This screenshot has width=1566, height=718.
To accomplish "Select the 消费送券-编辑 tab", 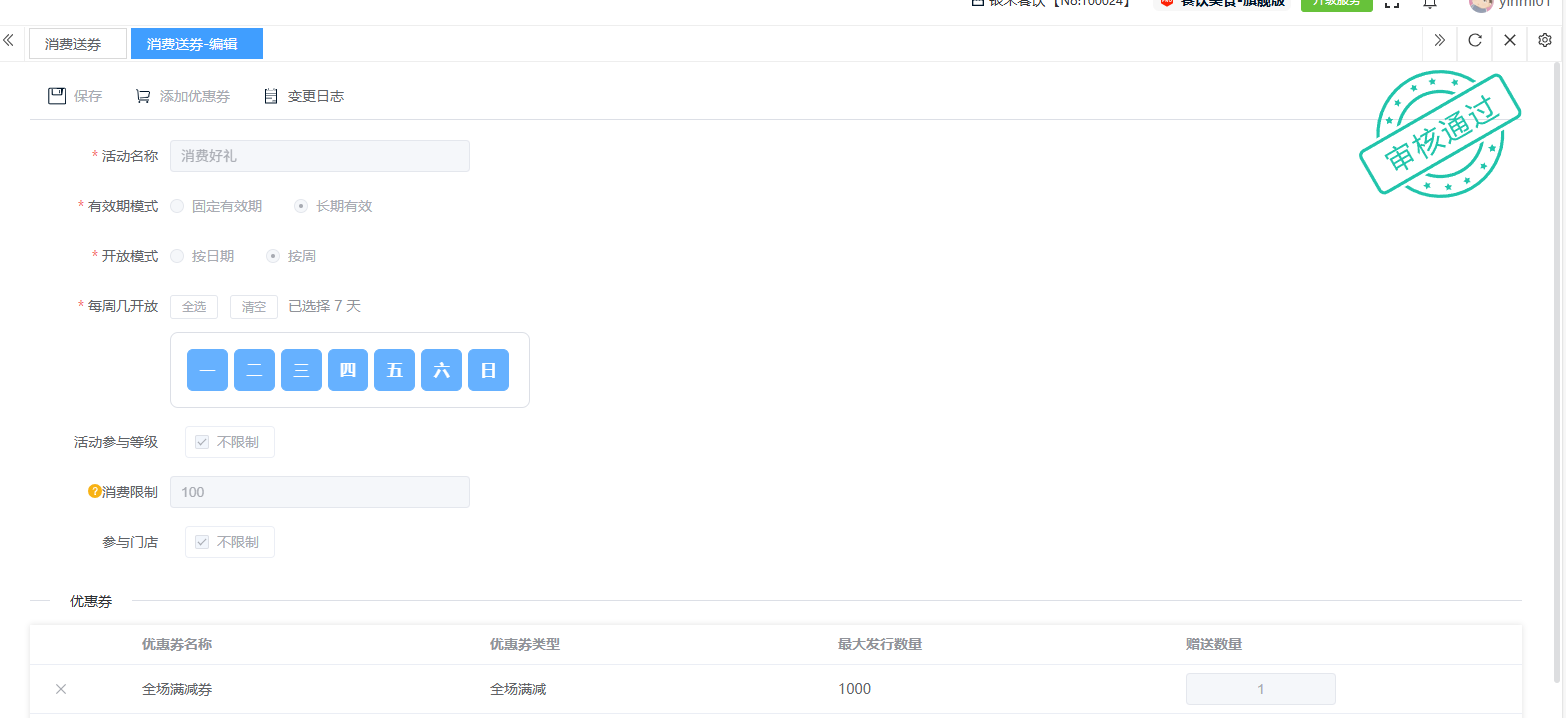I will [x=196, y=44].
